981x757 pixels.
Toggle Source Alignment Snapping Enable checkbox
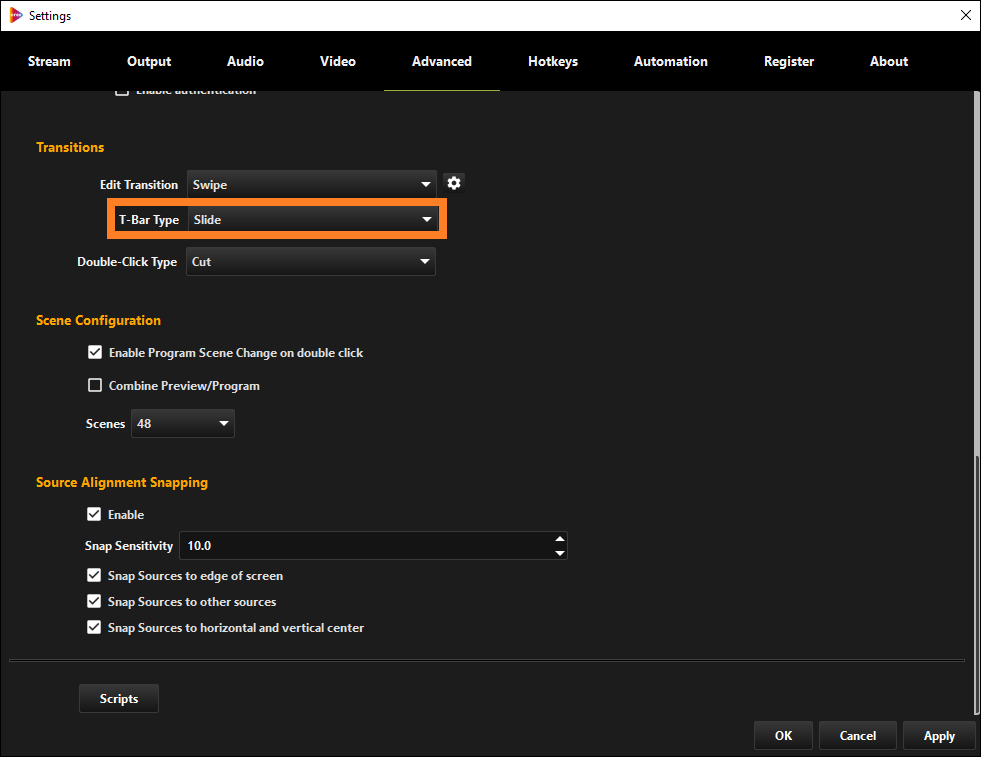[94, 515]
